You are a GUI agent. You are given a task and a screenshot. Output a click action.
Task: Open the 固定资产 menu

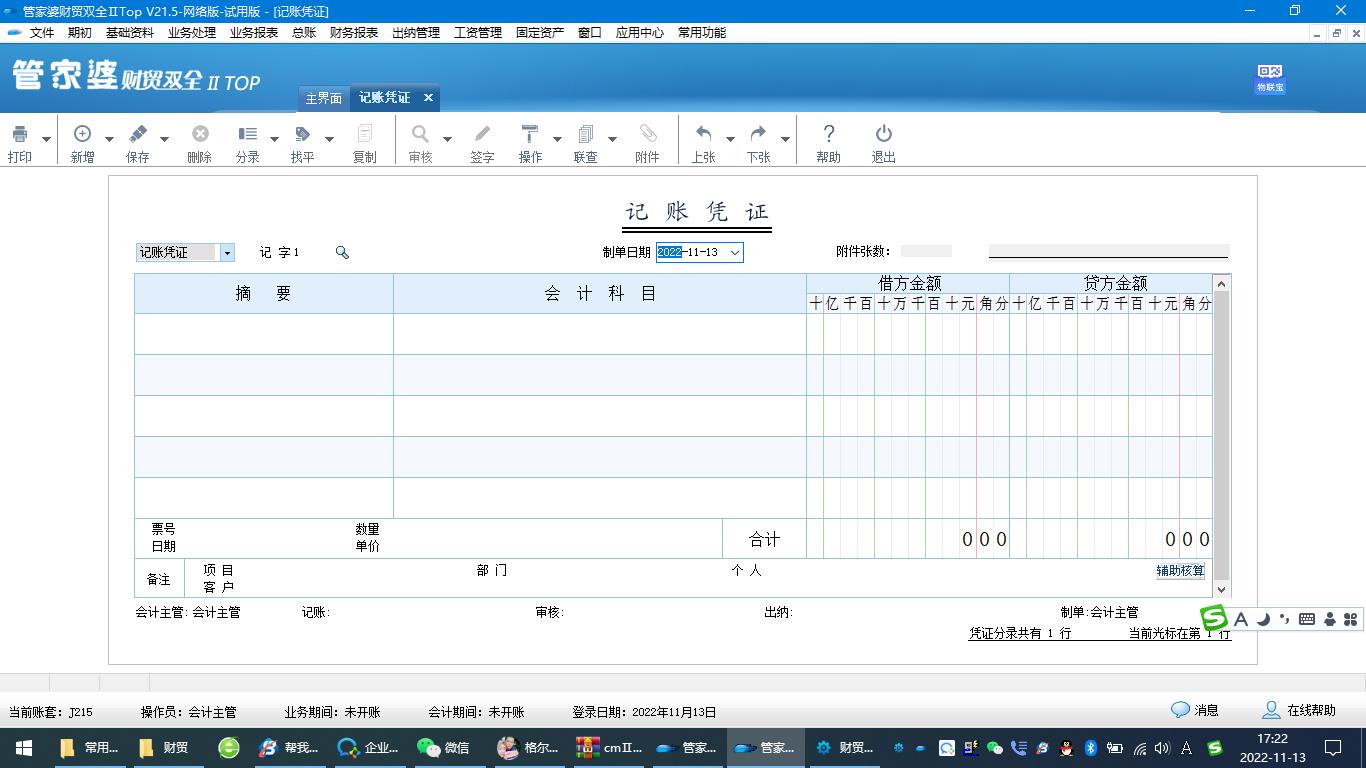[x=540, y=33]
